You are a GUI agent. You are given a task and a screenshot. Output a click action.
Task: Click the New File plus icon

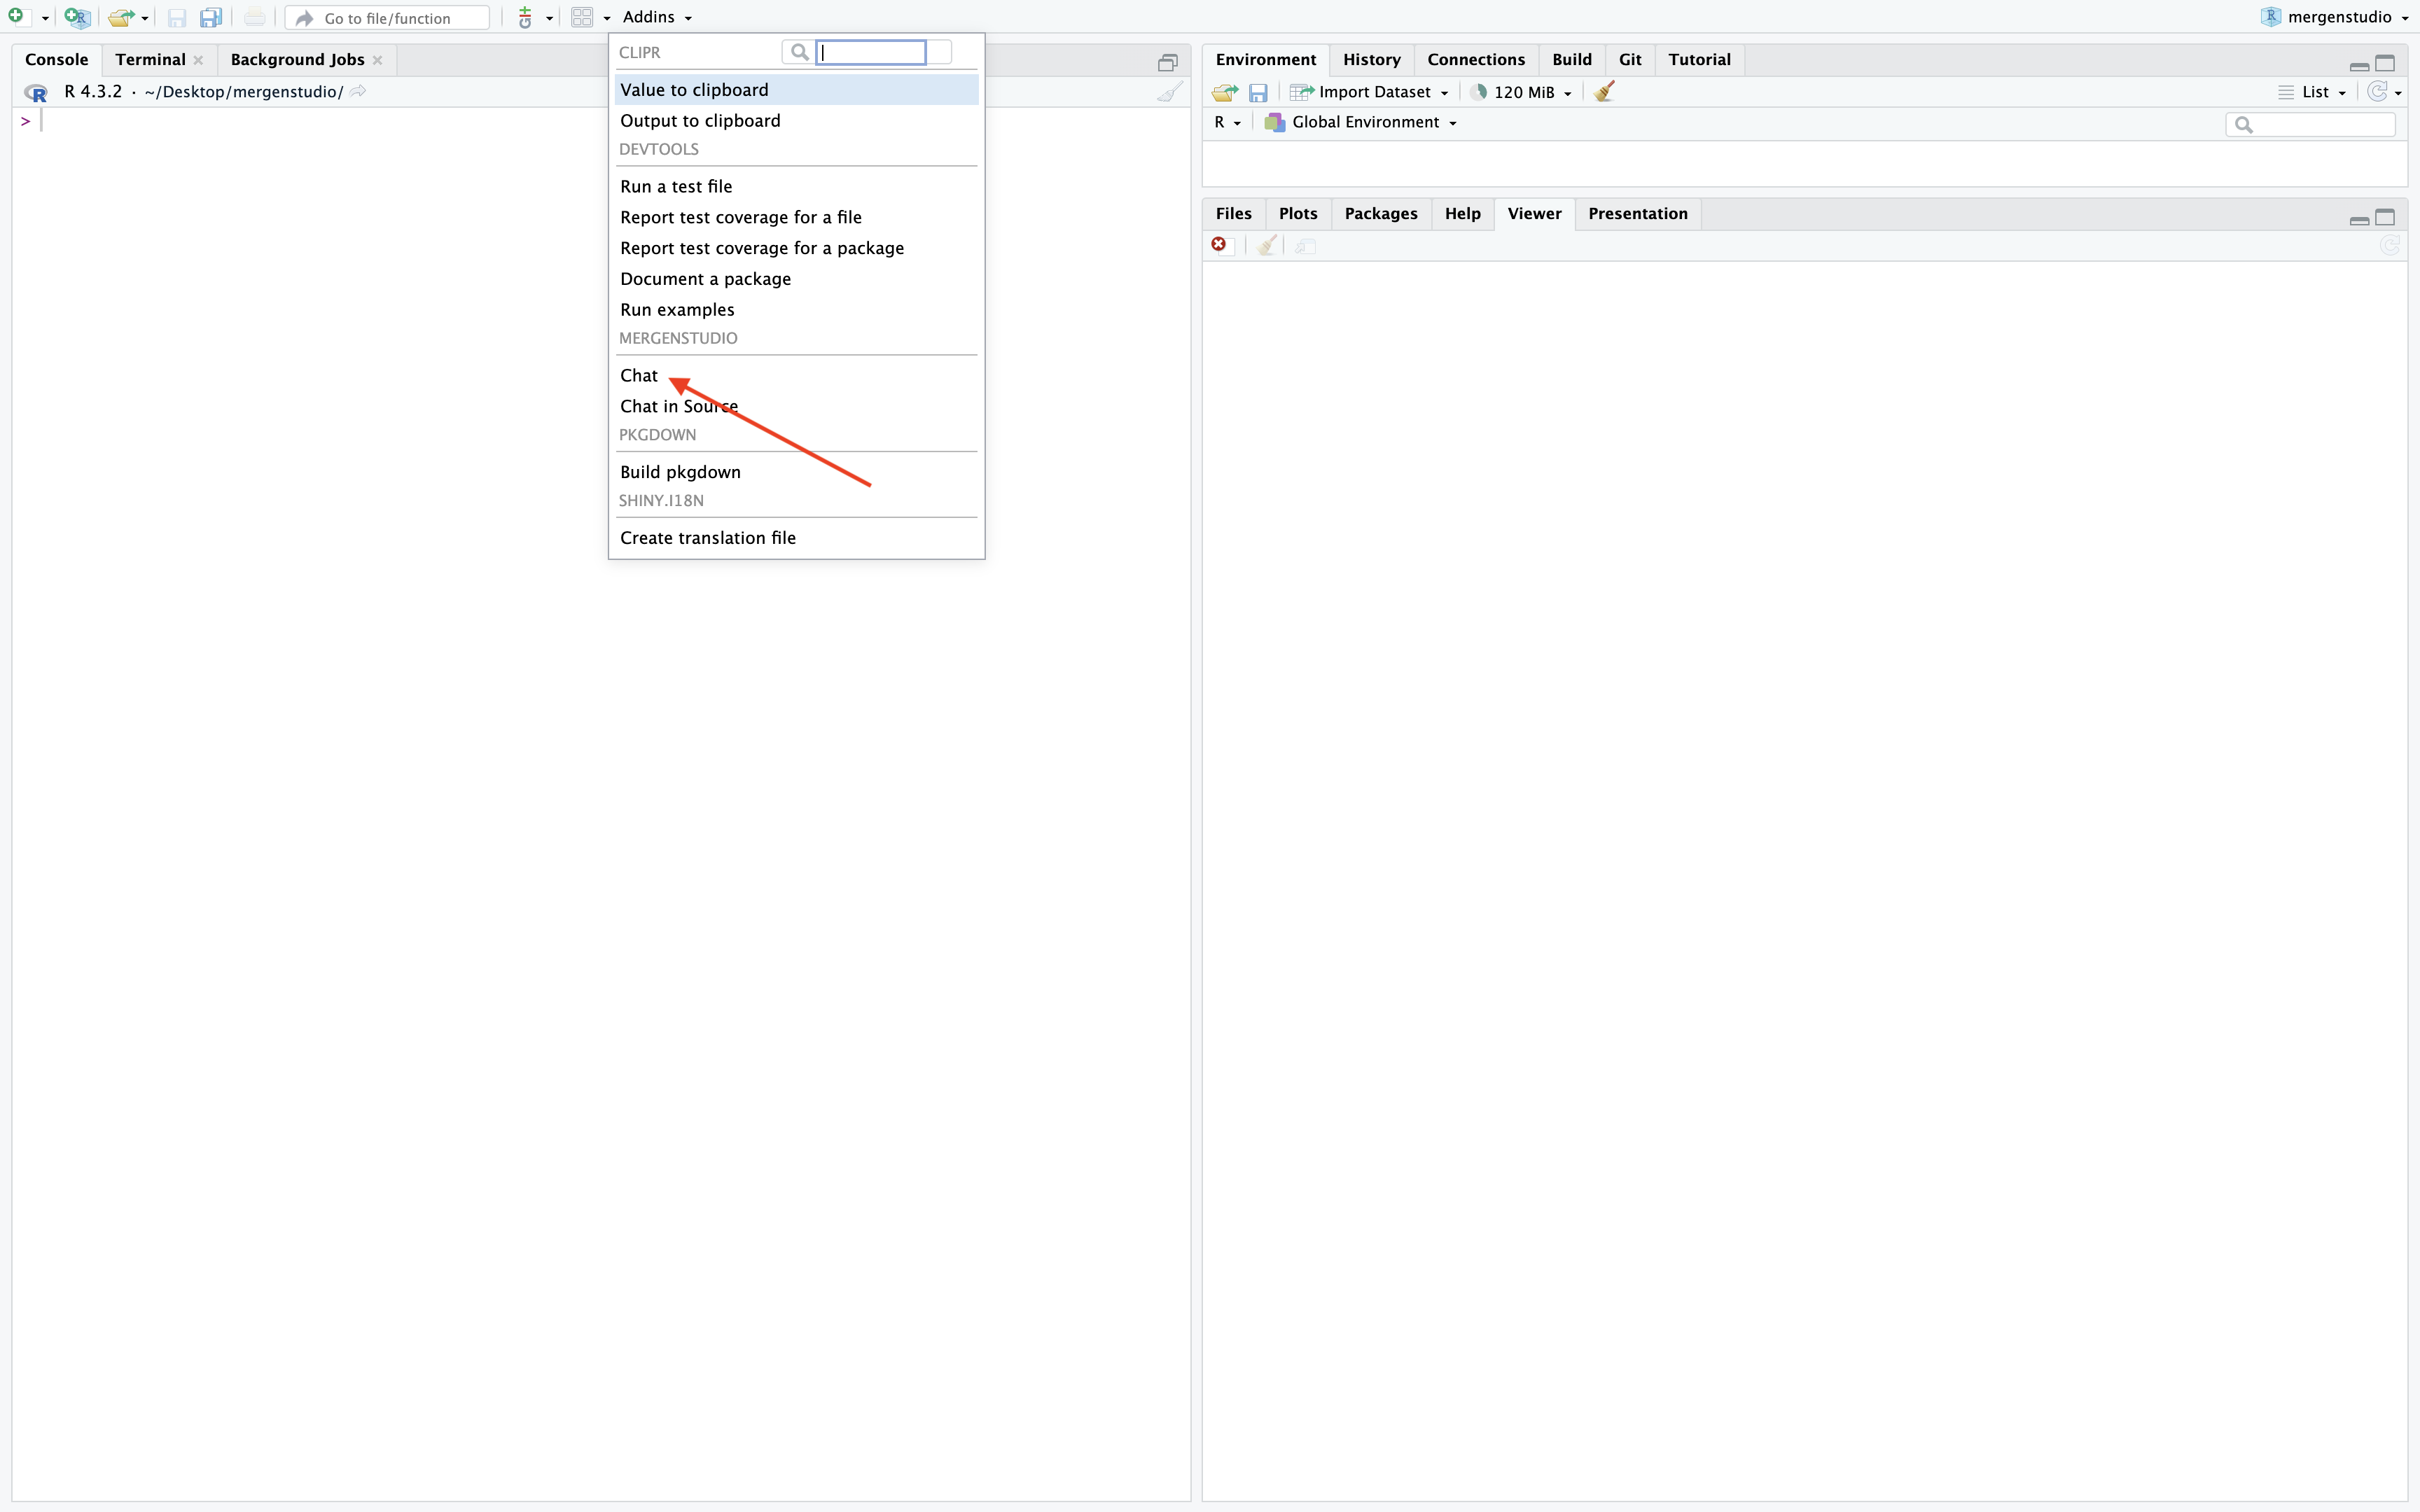click(17, 16)
